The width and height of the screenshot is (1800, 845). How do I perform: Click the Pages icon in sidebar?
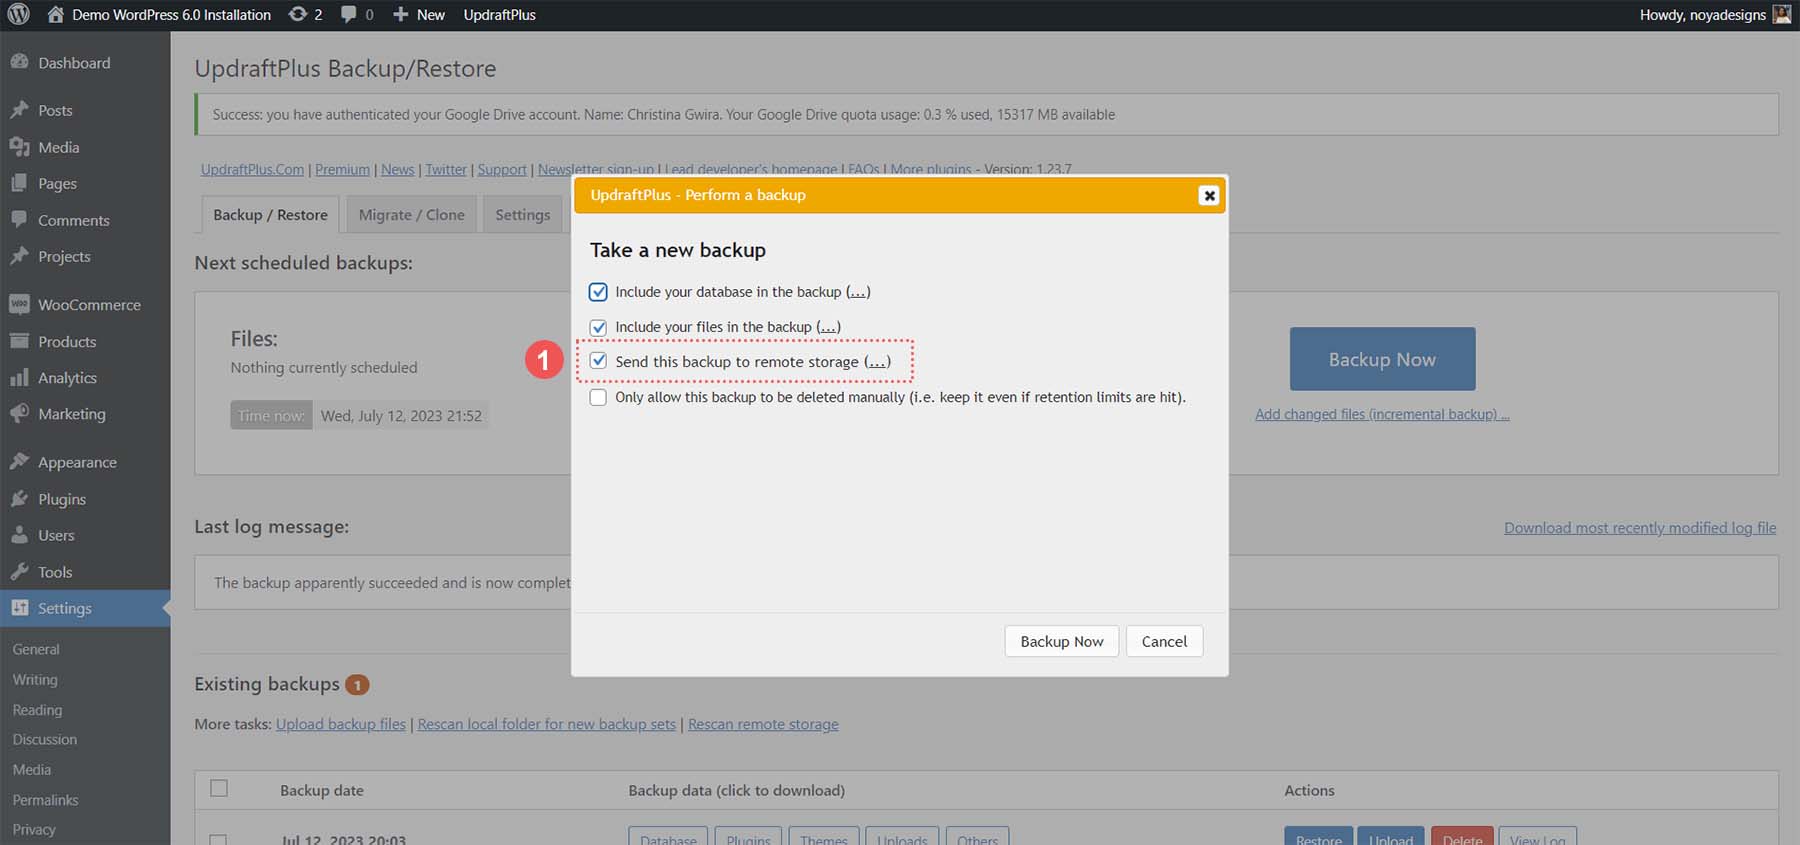click(x=19, y=183)
